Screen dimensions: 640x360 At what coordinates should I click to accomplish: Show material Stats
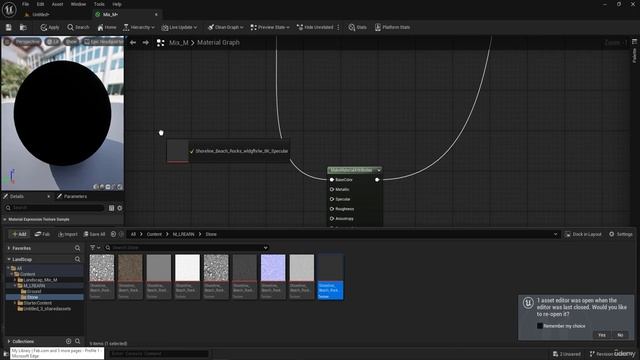[x=357, y=27]
